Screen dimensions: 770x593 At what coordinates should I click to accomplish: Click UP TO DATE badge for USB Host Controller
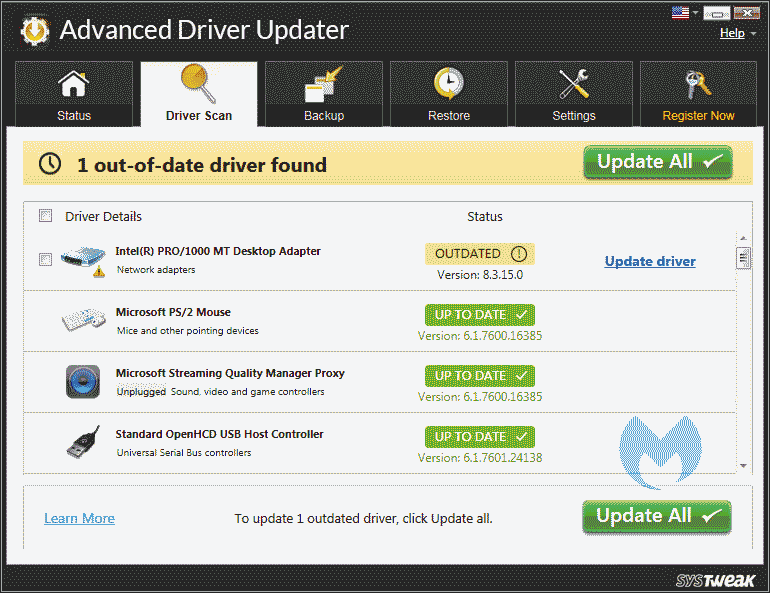click(480, 436)
